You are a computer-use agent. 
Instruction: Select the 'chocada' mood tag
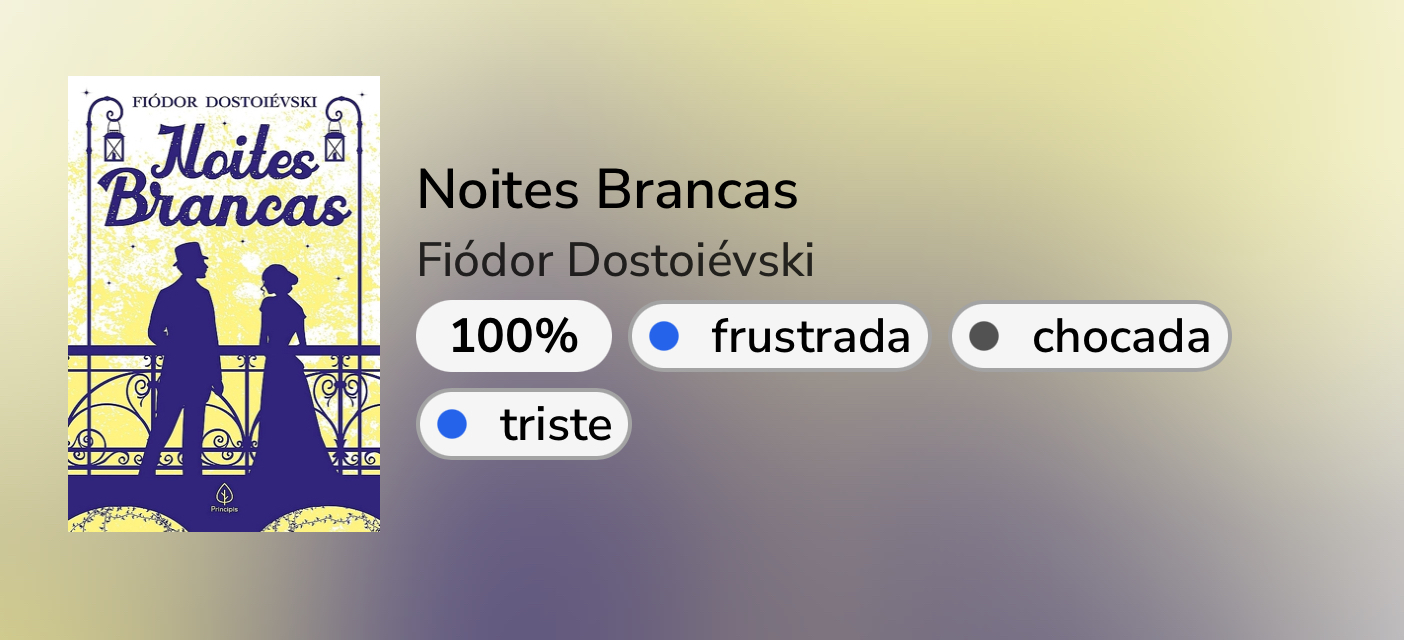pos(1090,337)
